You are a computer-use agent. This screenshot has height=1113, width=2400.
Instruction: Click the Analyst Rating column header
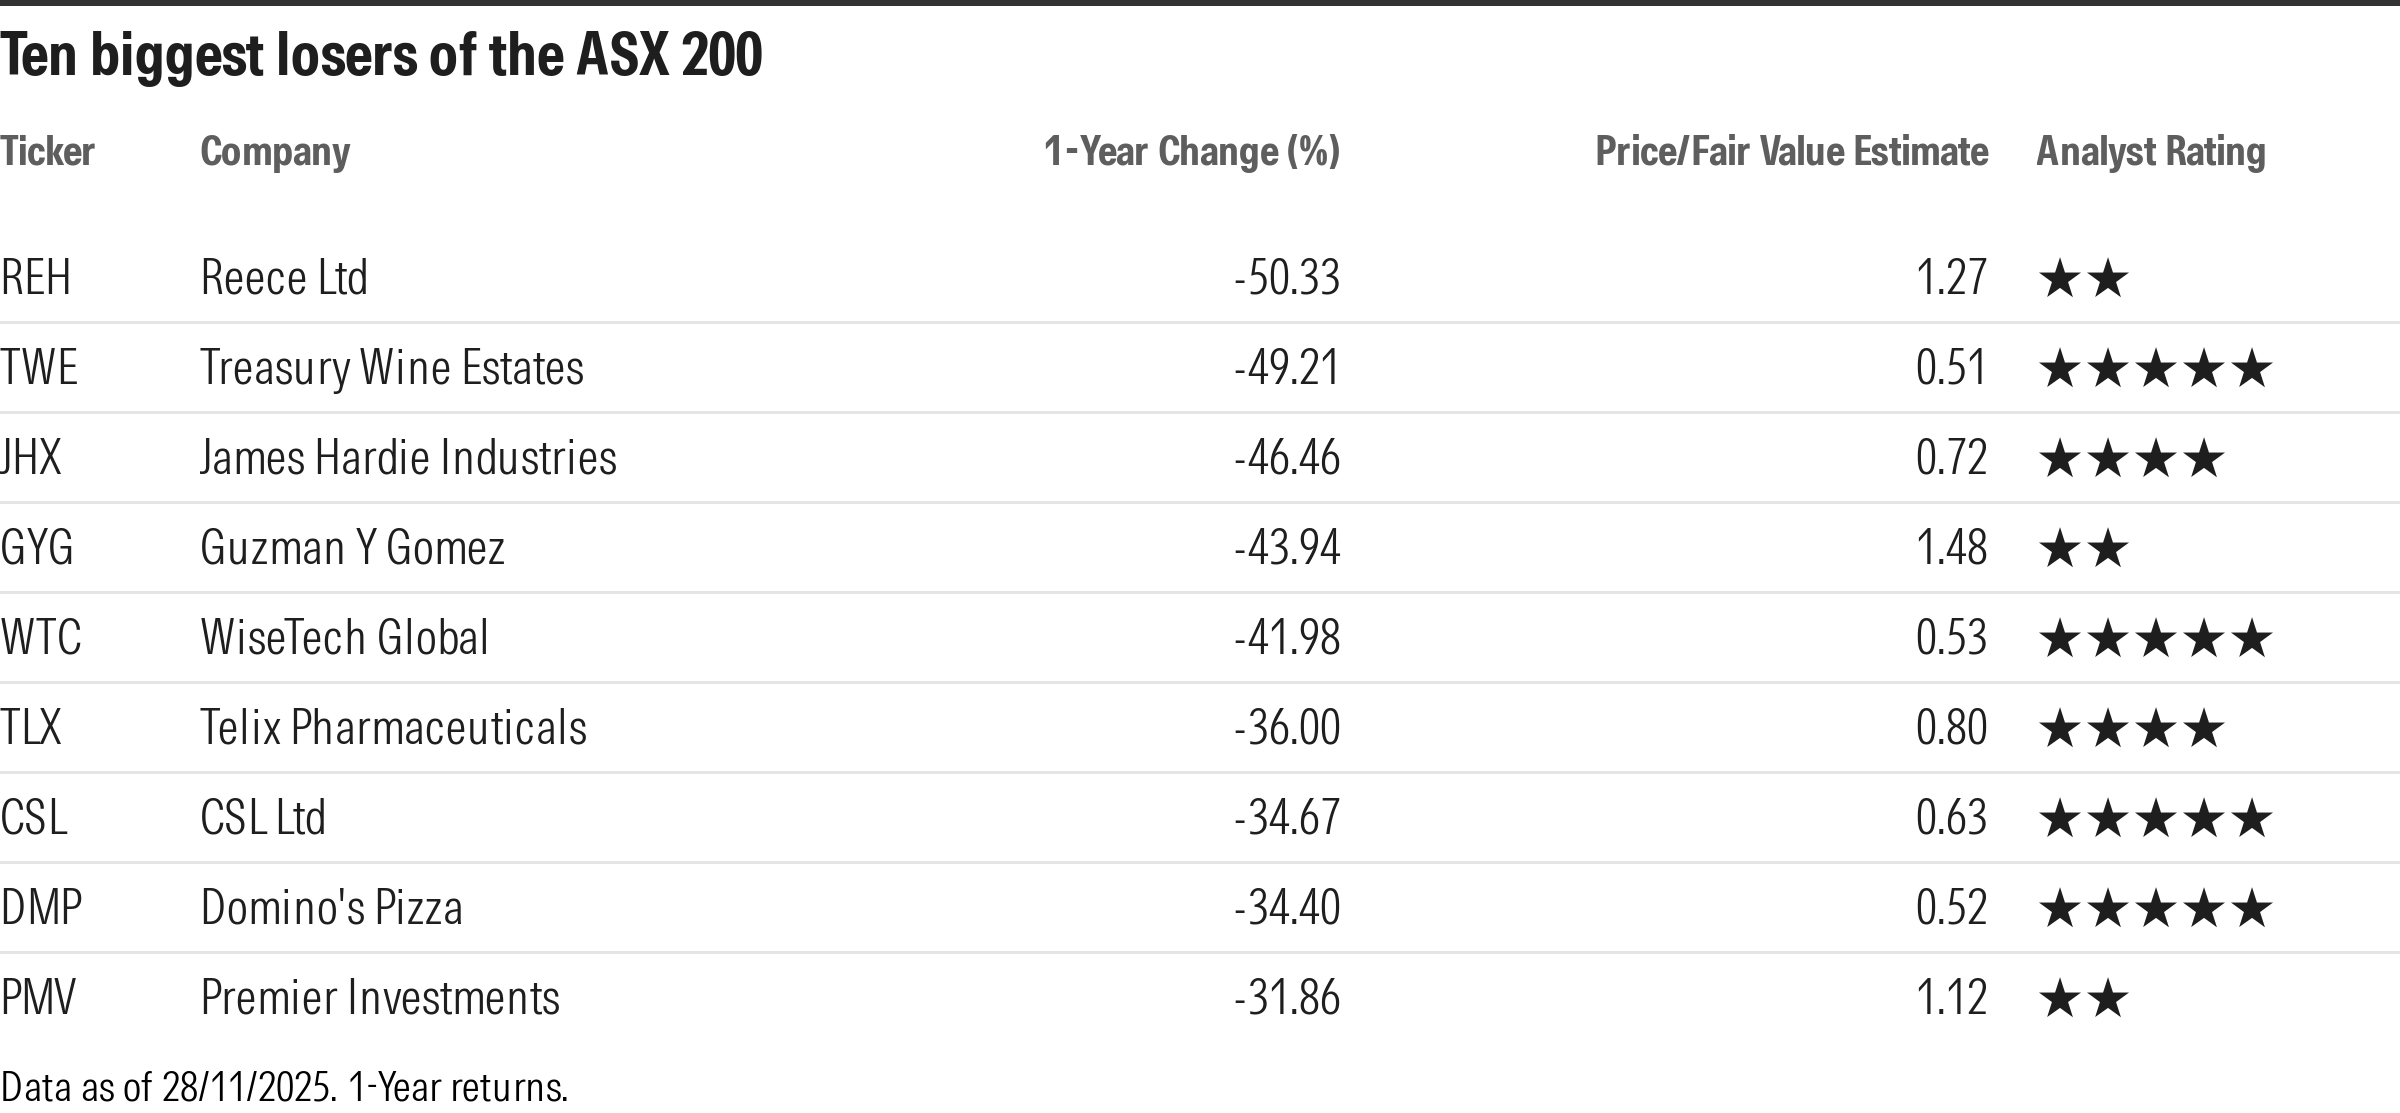click(2150, 152)
